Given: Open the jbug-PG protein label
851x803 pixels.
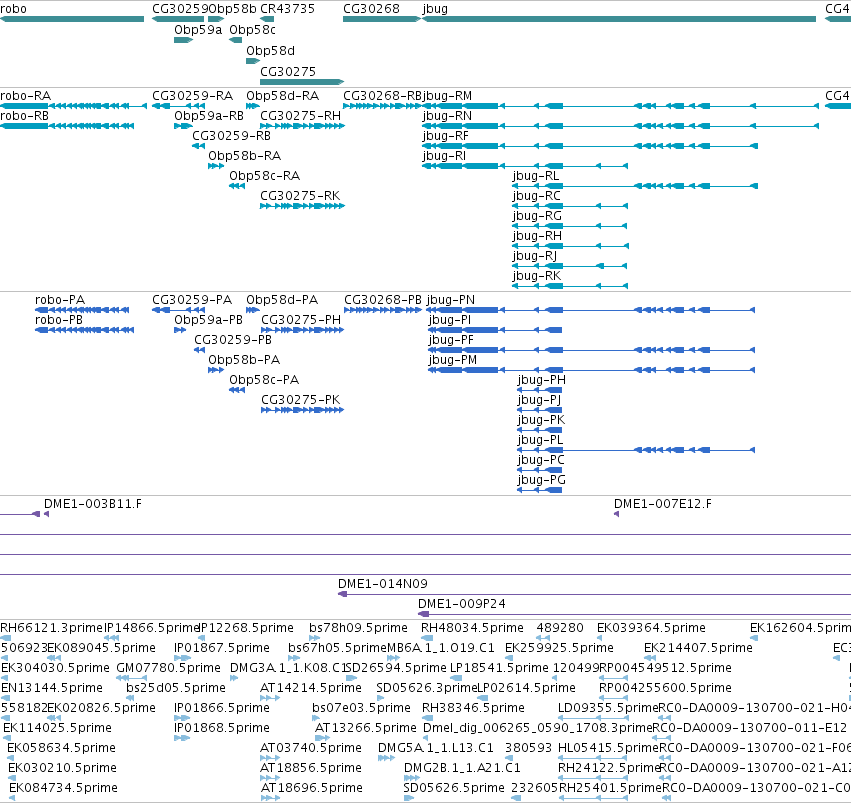Looking at the screenshot, I should click(x=541, y=480).
